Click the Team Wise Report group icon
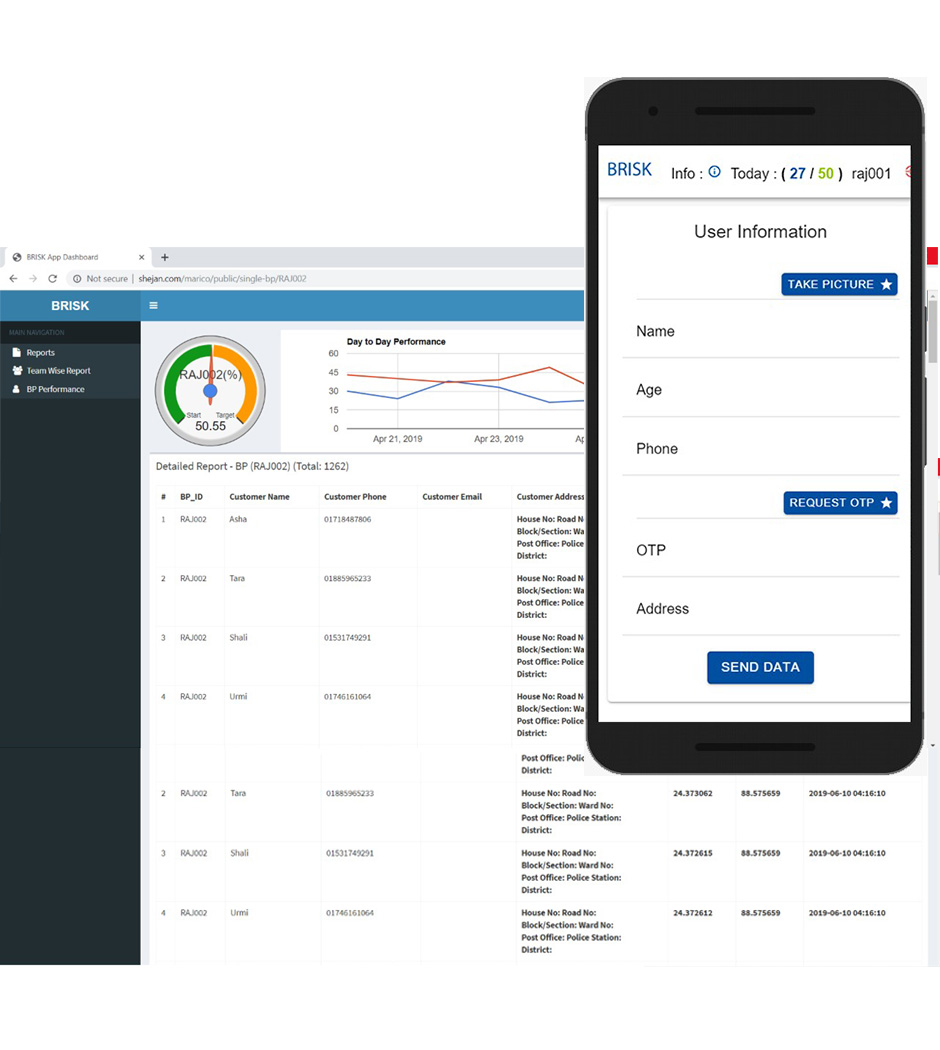This screenshot has width=940, height=1050. tap(17, 370)
